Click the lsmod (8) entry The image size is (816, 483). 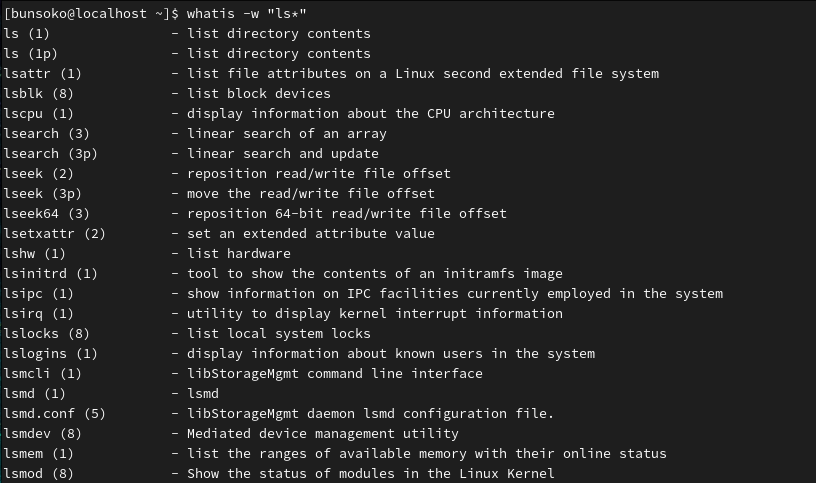(x=39, y=474)
